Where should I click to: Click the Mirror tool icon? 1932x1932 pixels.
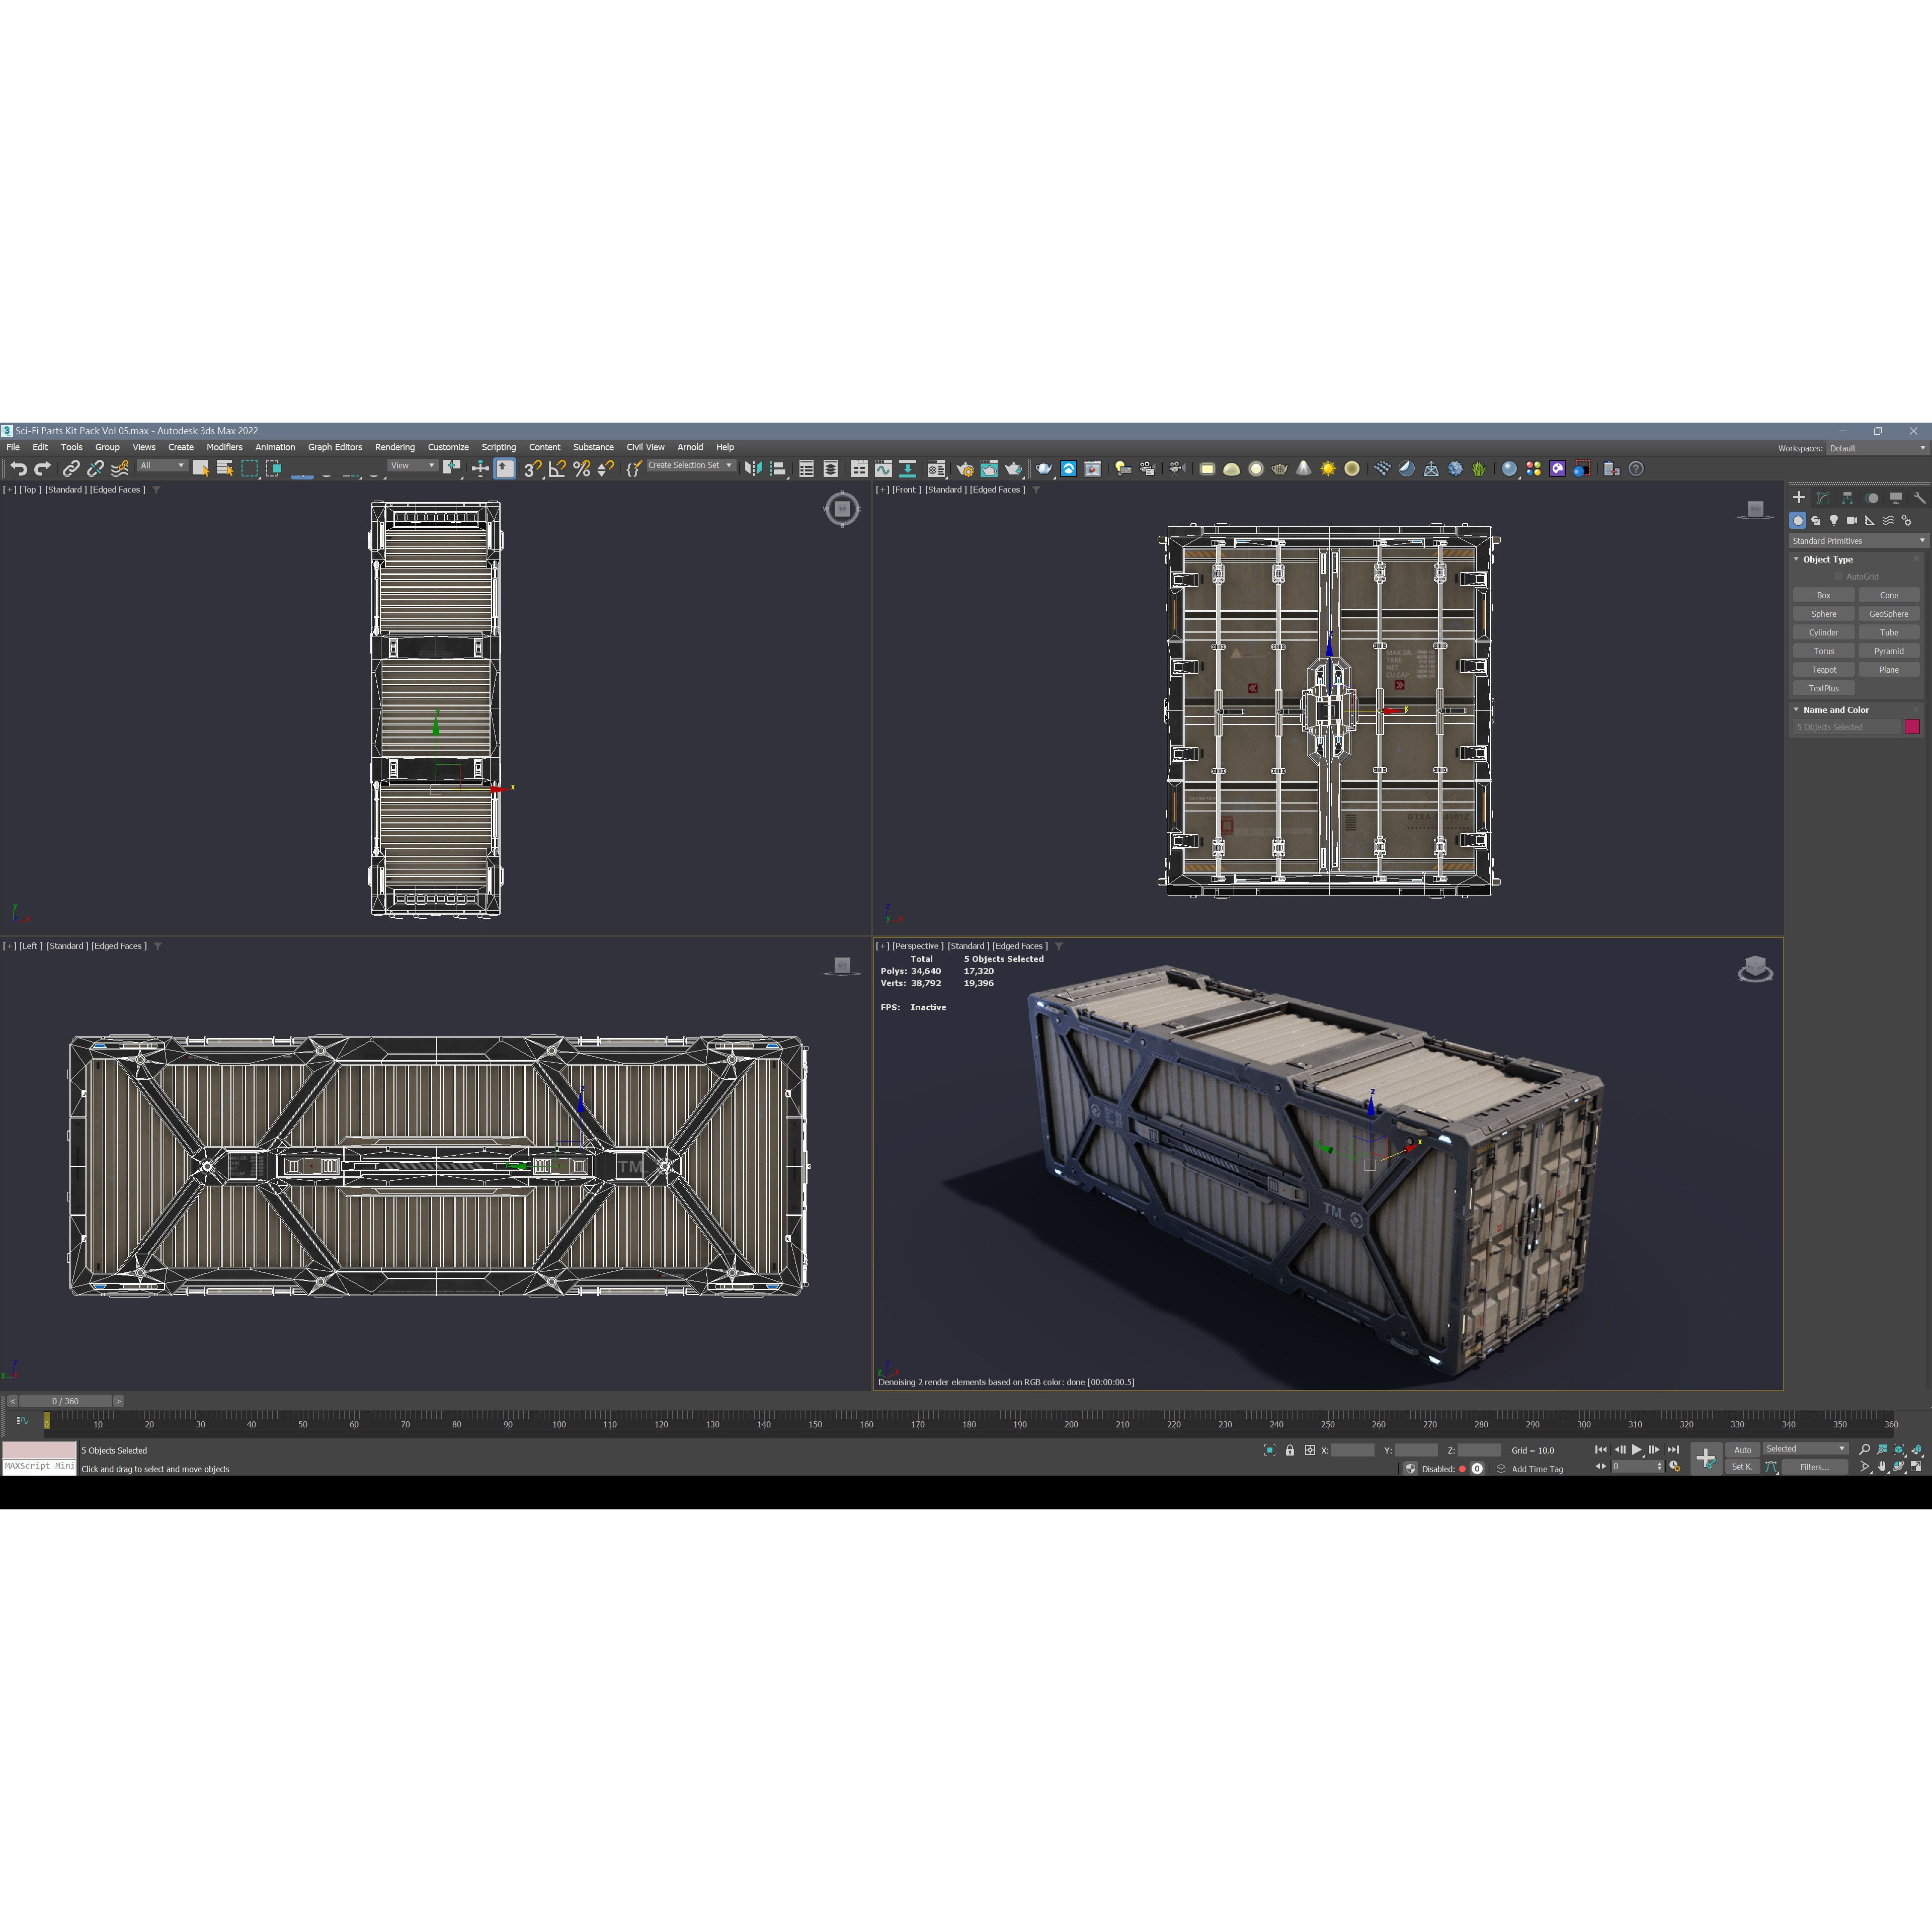tap(753, 469)
